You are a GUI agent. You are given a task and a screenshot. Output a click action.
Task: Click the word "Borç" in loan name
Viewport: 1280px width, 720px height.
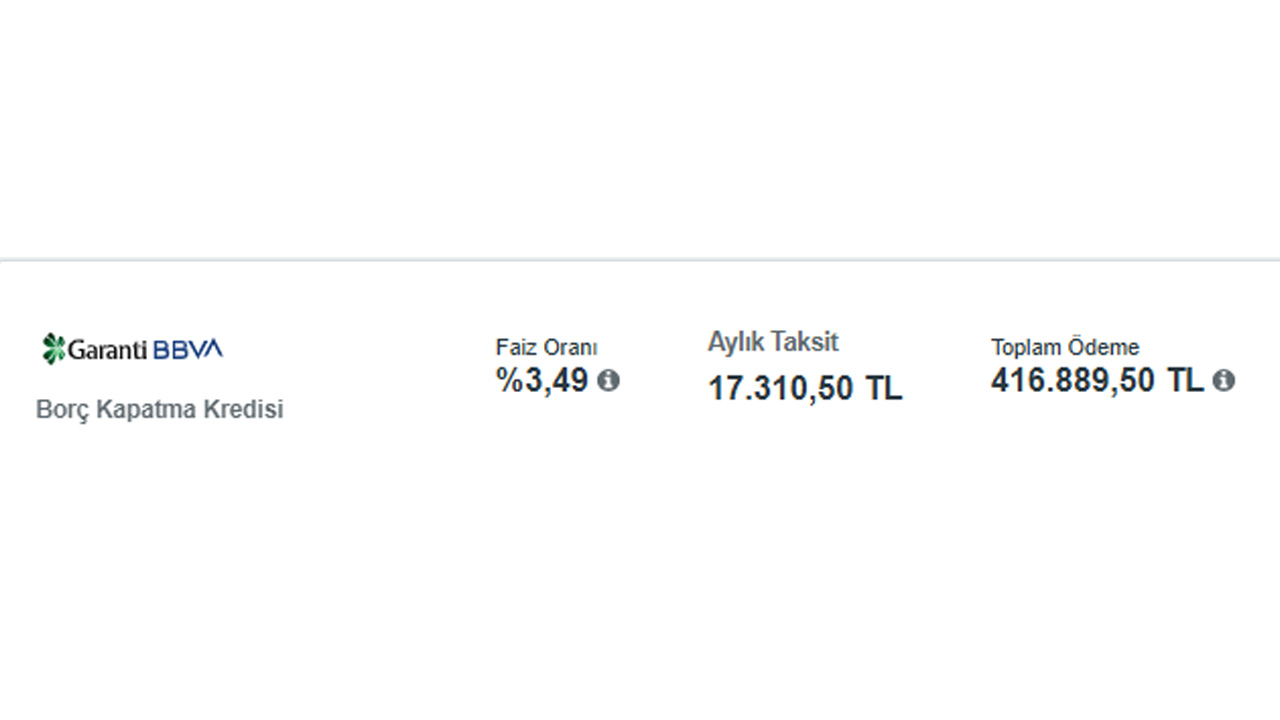point(62,410)
